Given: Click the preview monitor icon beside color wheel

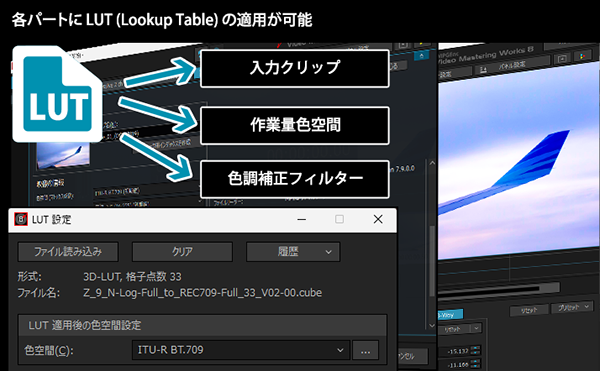Looking at the screenshot, I should (x=562, y=59).
